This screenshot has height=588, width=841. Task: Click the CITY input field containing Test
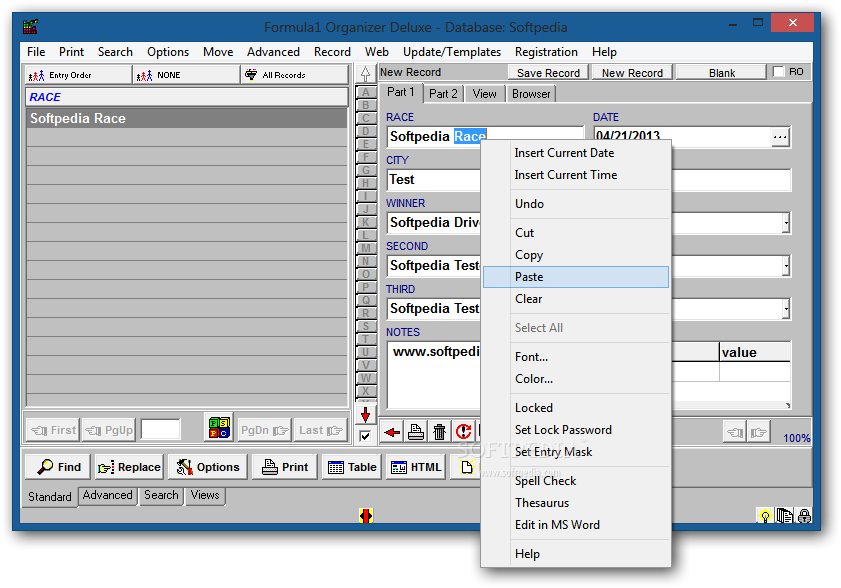tap(433, 180)
